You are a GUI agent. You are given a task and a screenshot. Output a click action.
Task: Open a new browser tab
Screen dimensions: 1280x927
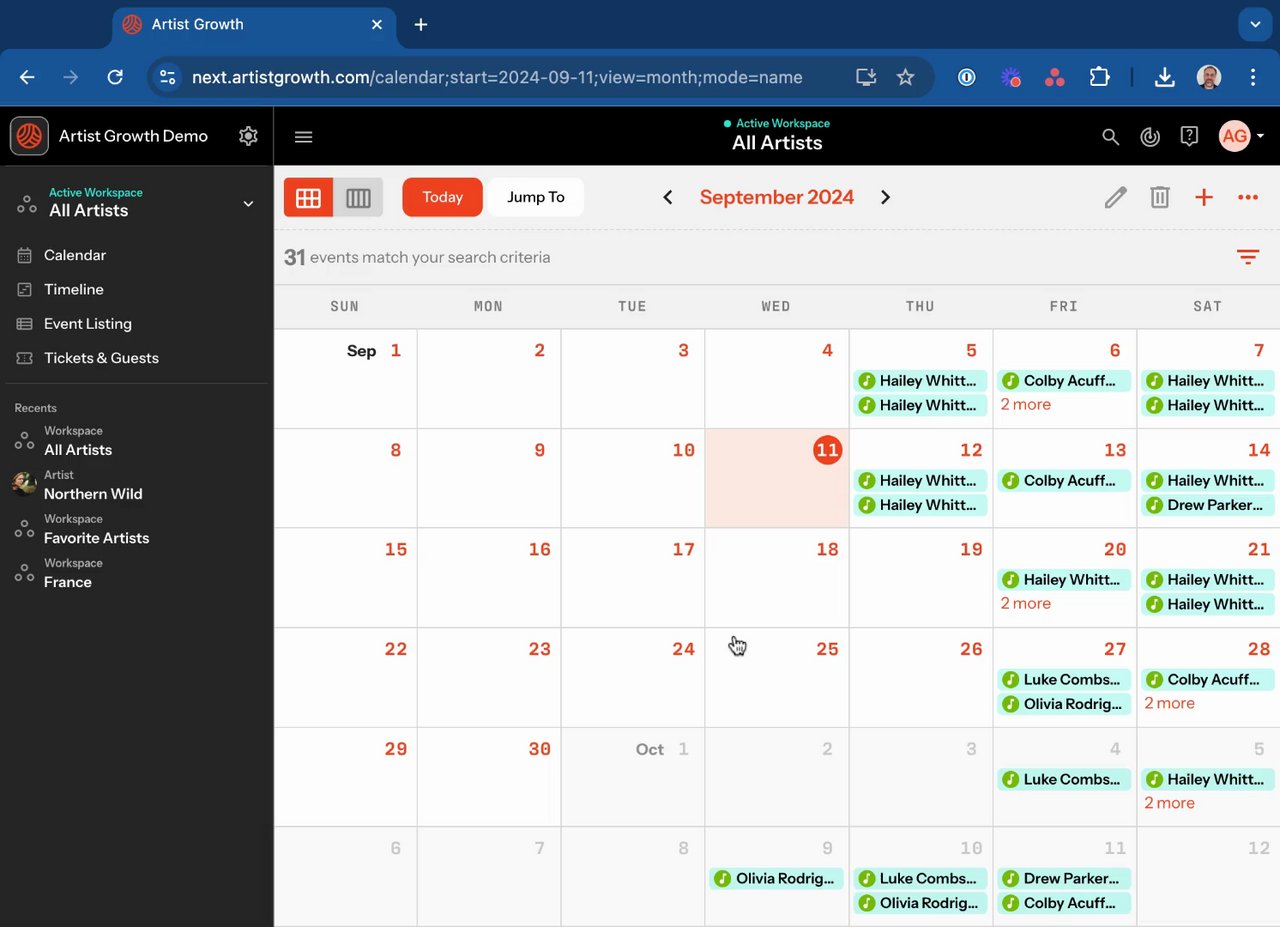click(x=421, y=25)
